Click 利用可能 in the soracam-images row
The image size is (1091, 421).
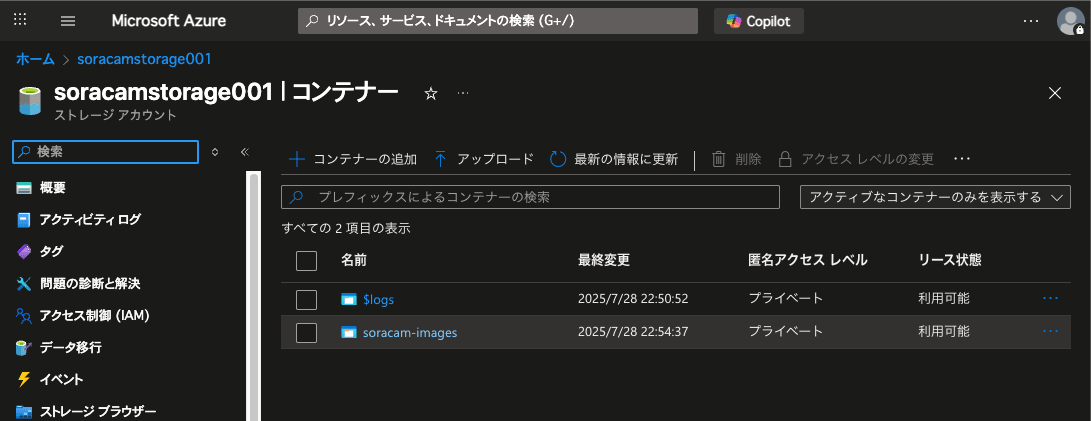943,333
